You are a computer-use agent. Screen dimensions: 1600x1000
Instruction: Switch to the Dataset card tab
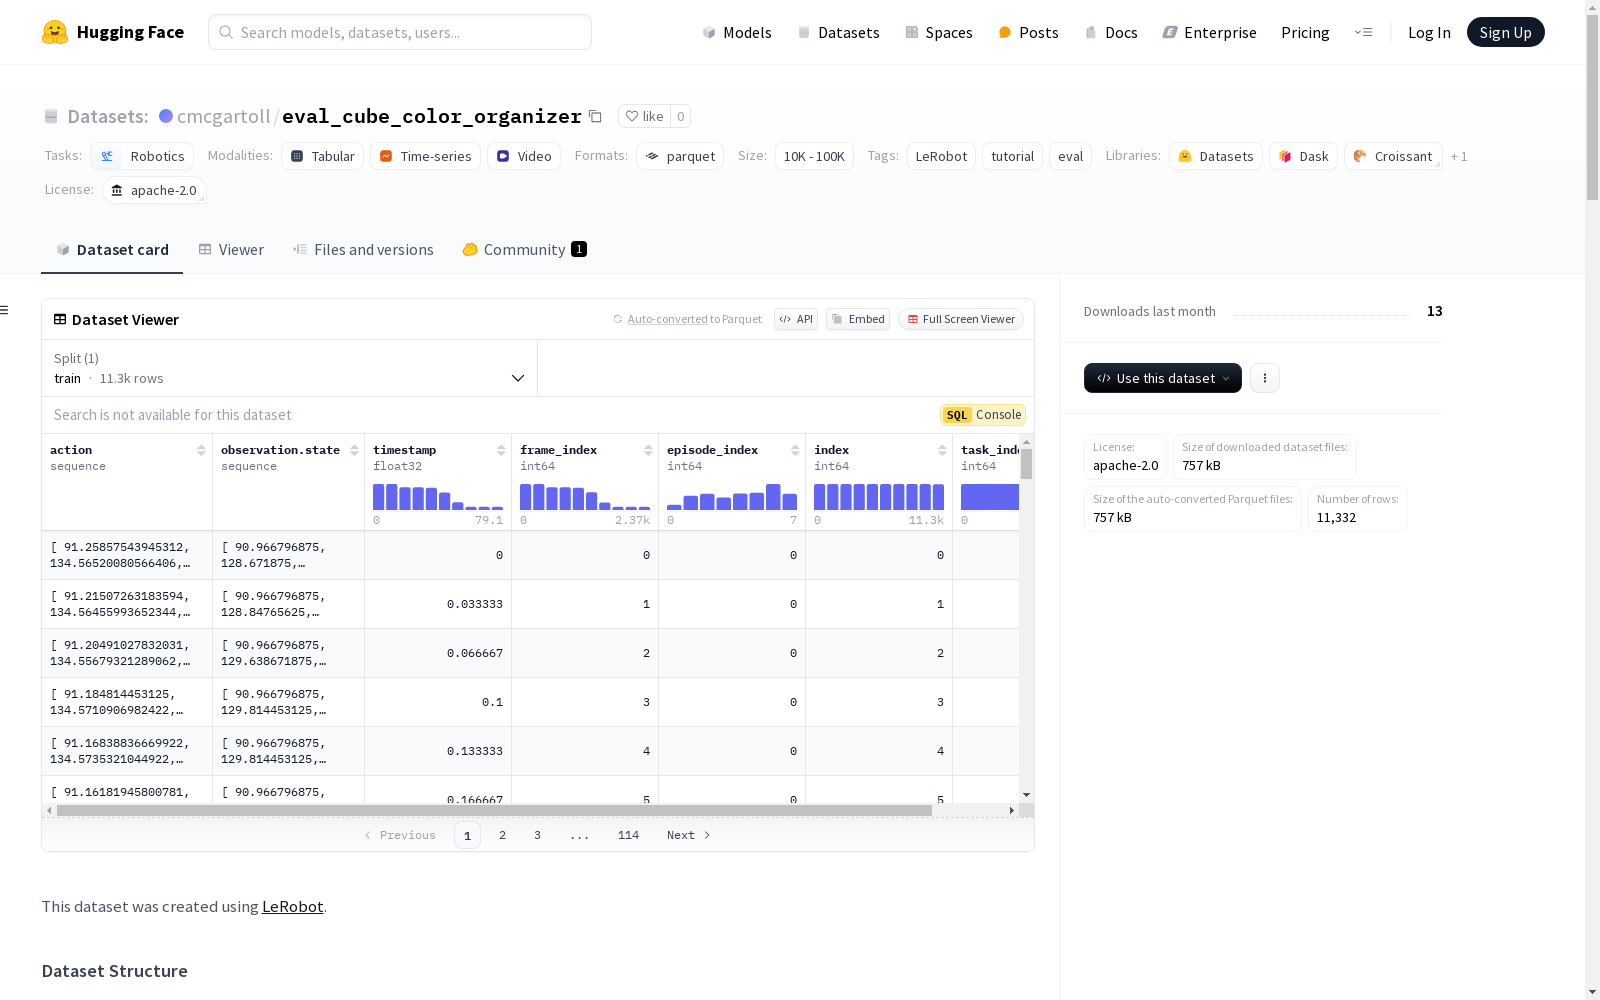coord(112,250)
